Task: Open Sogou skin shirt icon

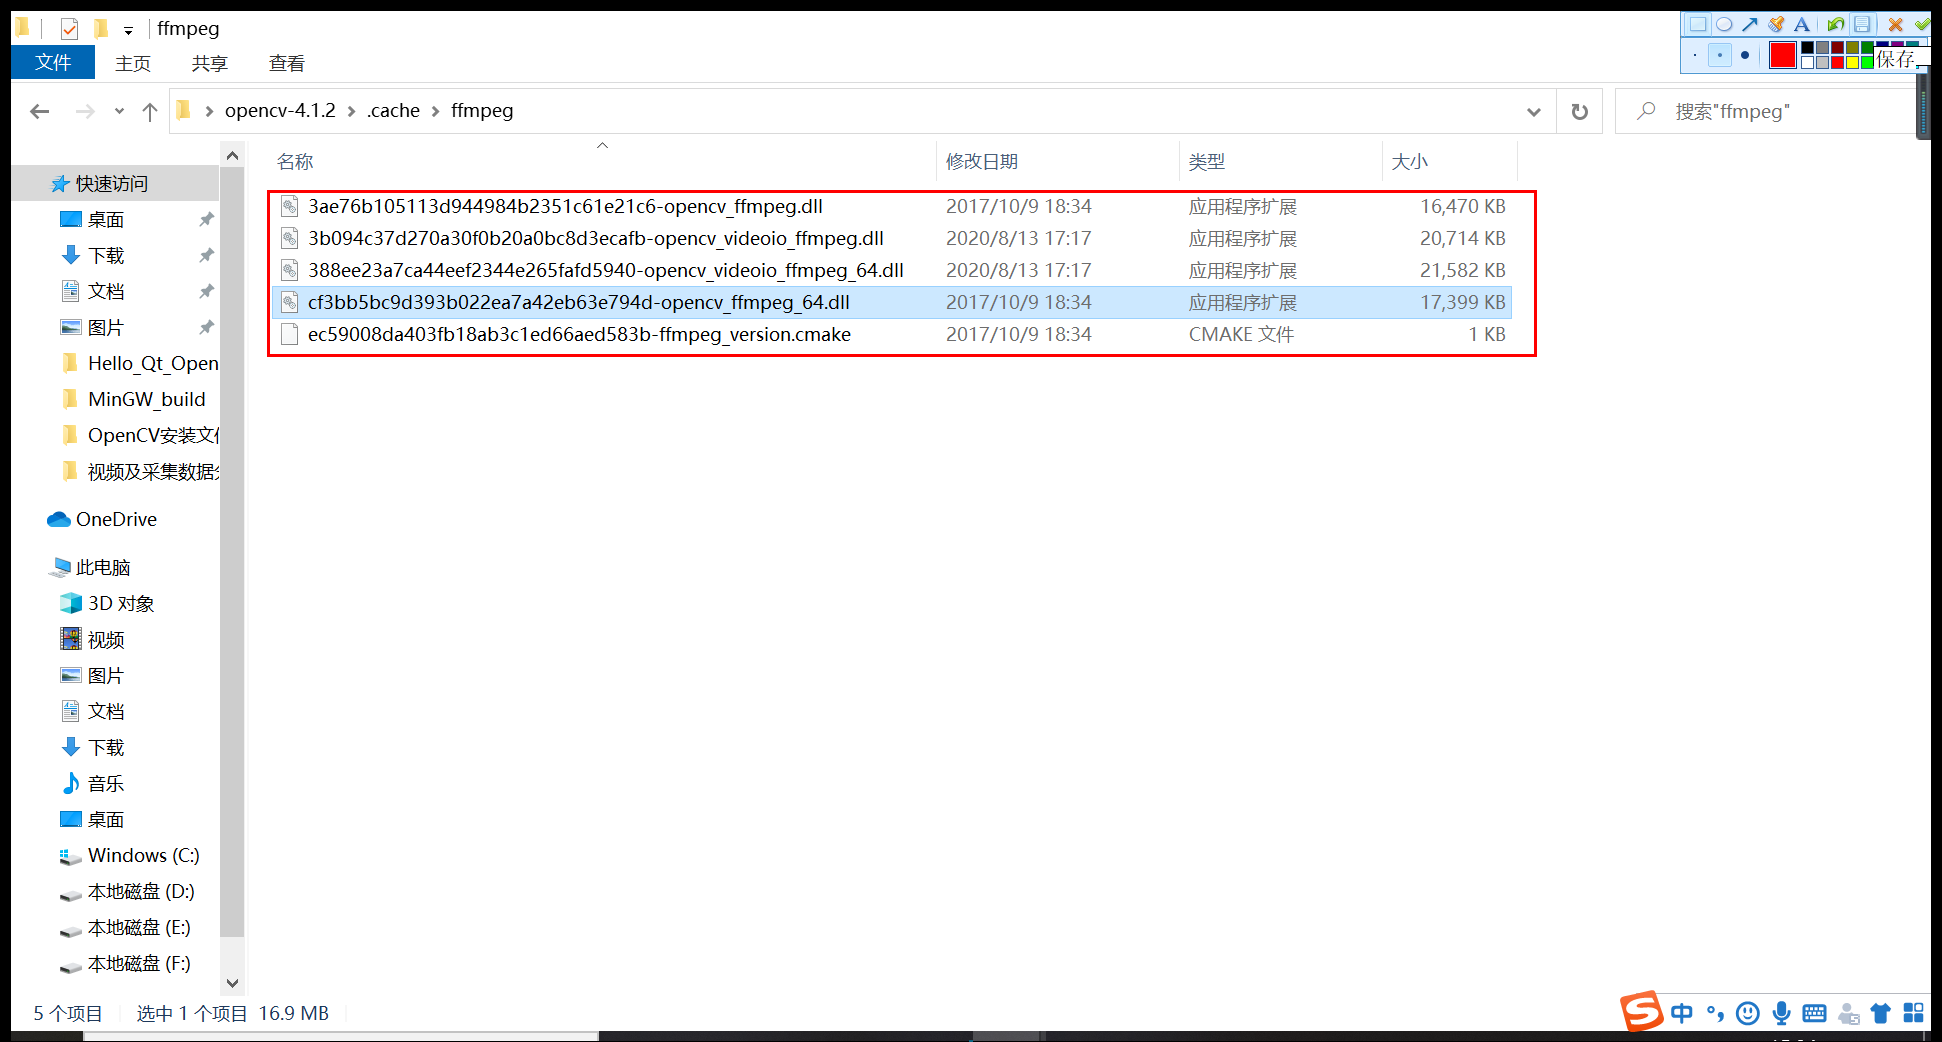Action: (x=1881, y=1013)
